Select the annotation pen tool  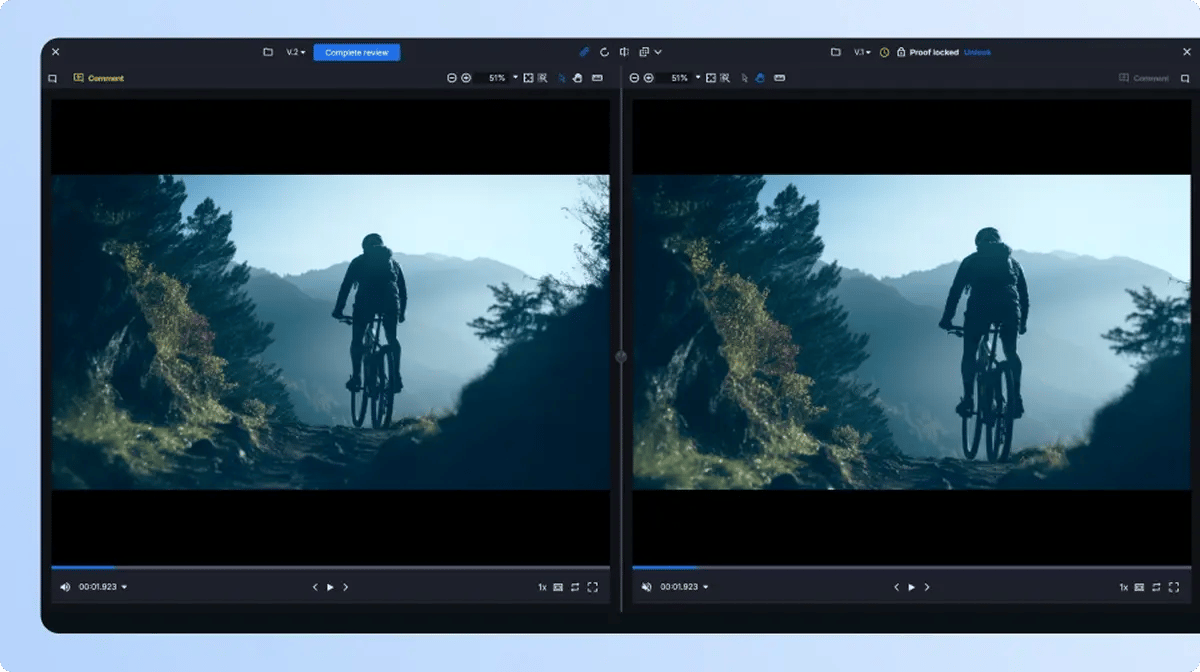click(x=585, y=51)
